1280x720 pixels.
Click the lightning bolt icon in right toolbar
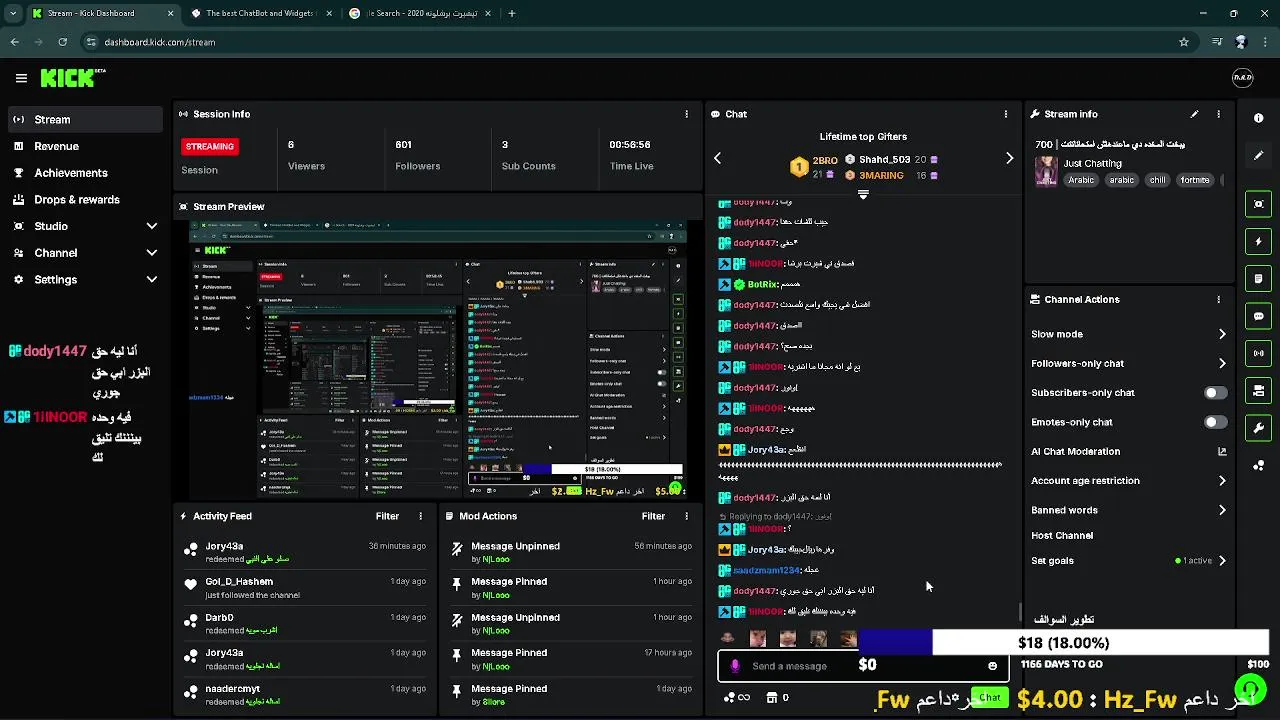[x=1258, y=242]
